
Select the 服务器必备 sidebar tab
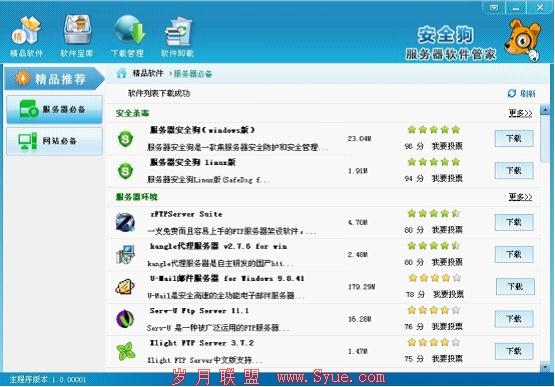(55, 109)
